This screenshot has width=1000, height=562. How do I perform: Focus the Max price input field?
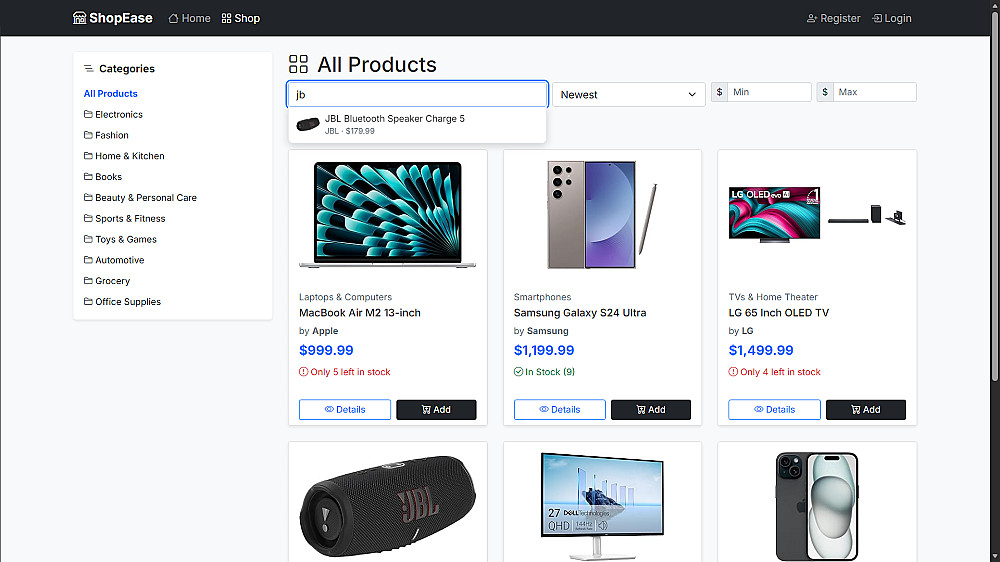[875, 92]
